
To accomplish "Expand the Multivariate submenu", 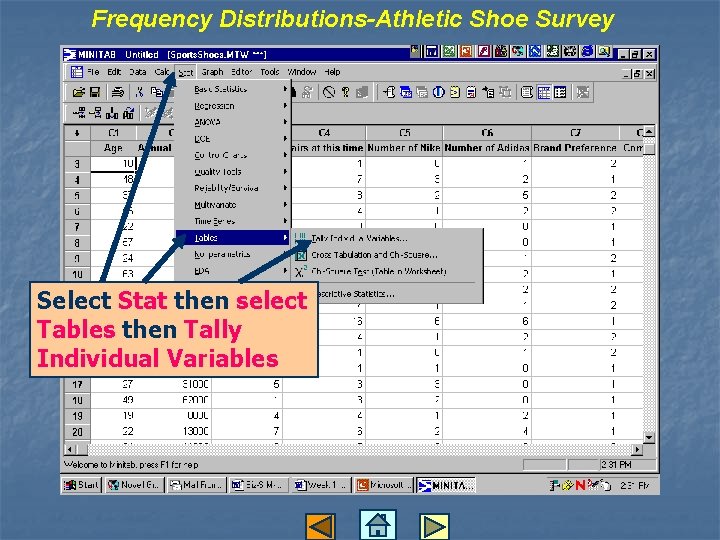I will pyautogui.click(x=233, y=205).
